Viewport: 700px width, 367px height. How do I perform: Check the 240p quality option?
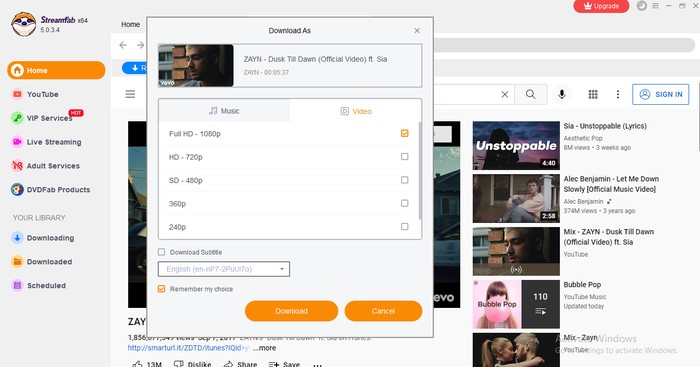pyautogui.click(x=404, y=226)
